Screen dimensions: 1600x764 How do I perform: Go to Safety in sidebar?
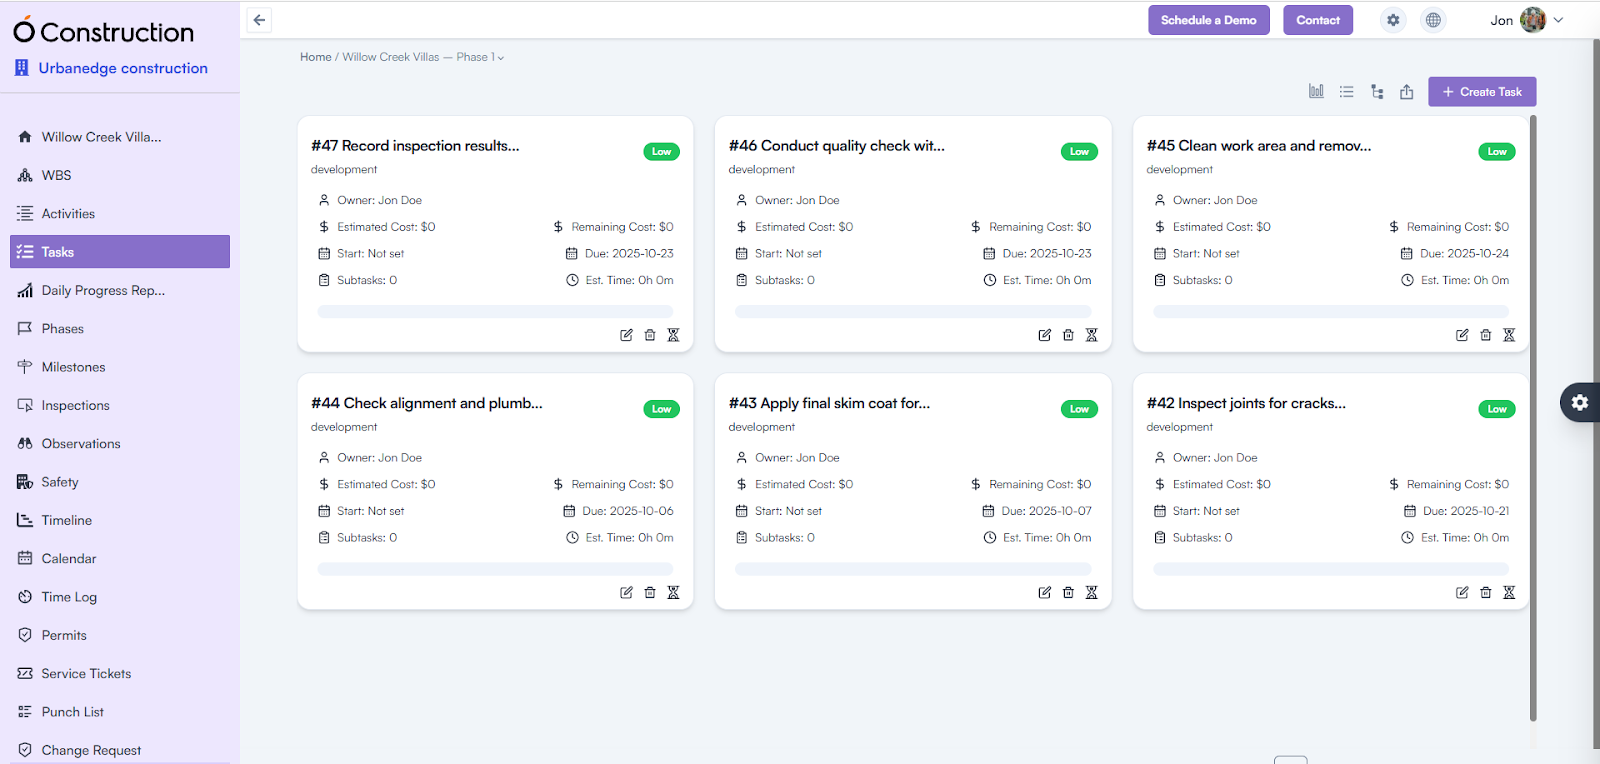click(120, 482)
